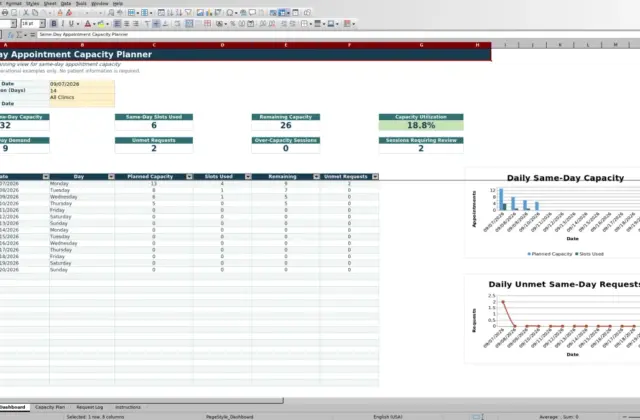Image resolution: width=640 pixels, height=420 pixels.
Task: Open the Remaining column filter dropdown
Action: [316, 177]
